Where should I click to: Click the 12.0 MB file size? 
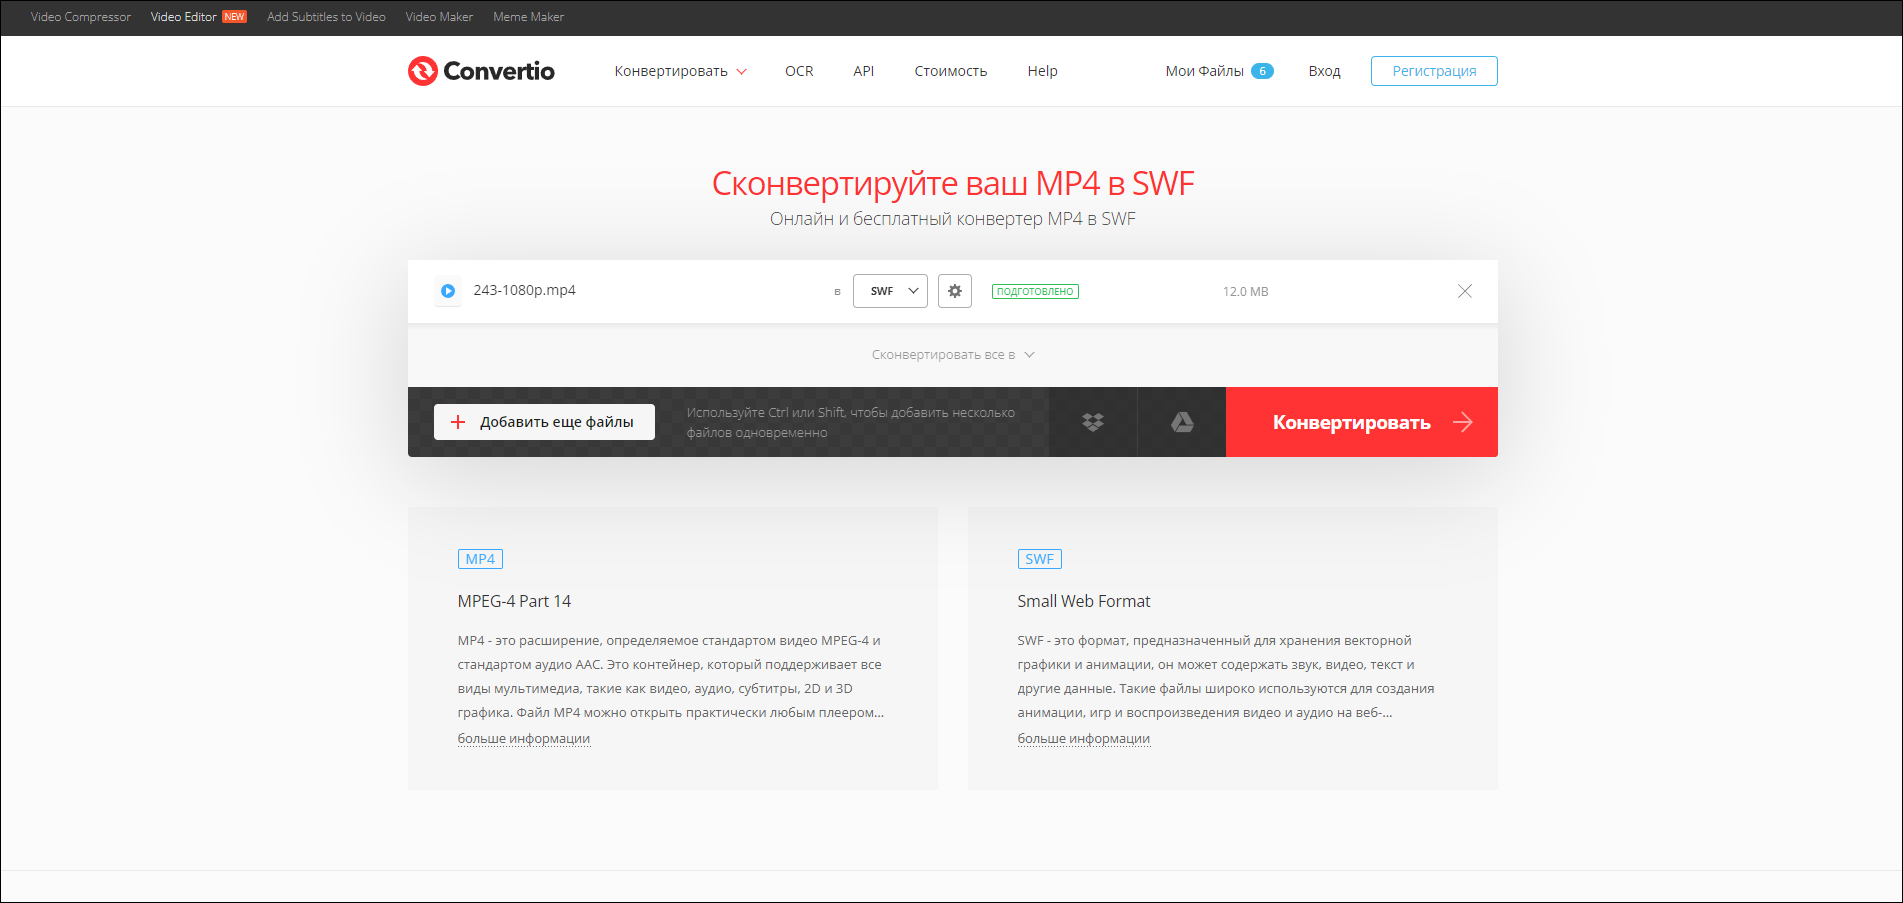click(x=1245, y=291)
